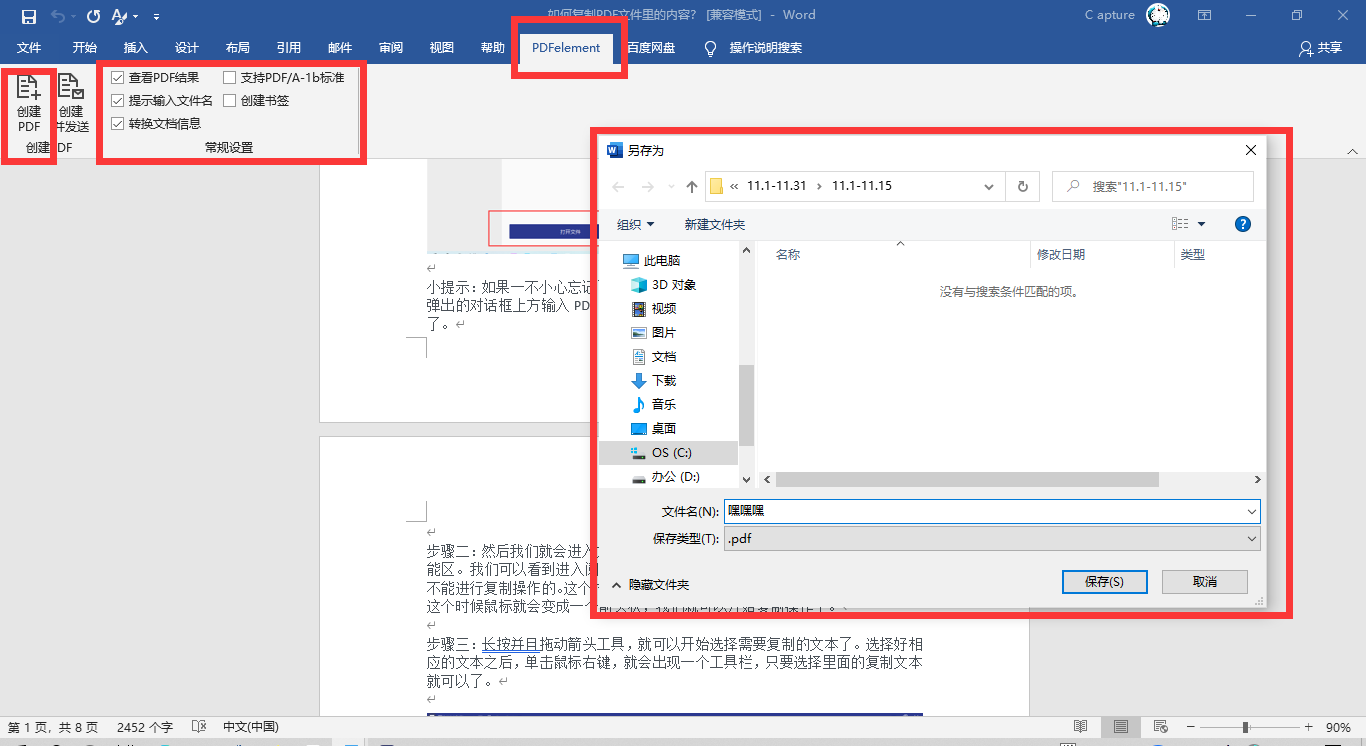1366x746 pixels.
Task: Switch to the 视图 tab
Action: point(442,48)
